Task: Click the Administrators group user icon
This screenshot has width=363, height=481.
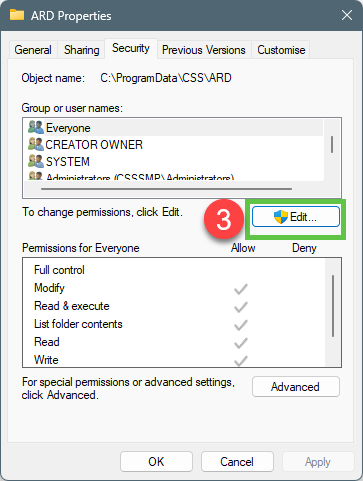Action: (36, 176)
